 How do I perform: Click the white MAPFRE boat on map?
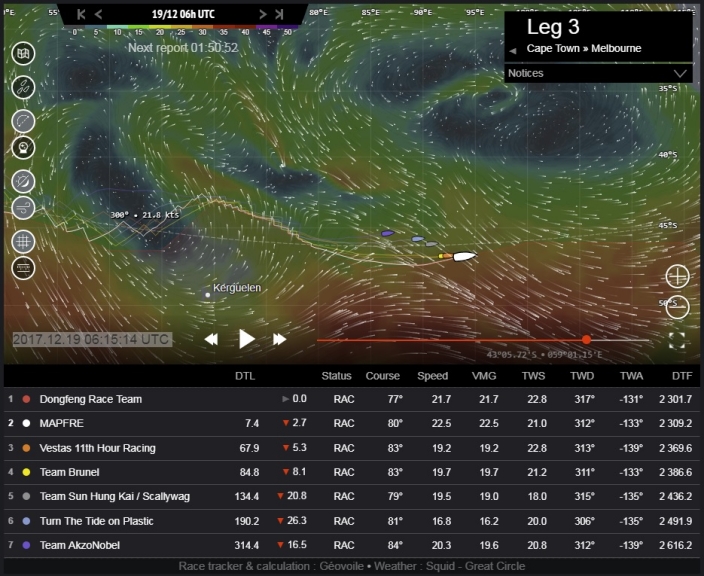coord(464,256)
